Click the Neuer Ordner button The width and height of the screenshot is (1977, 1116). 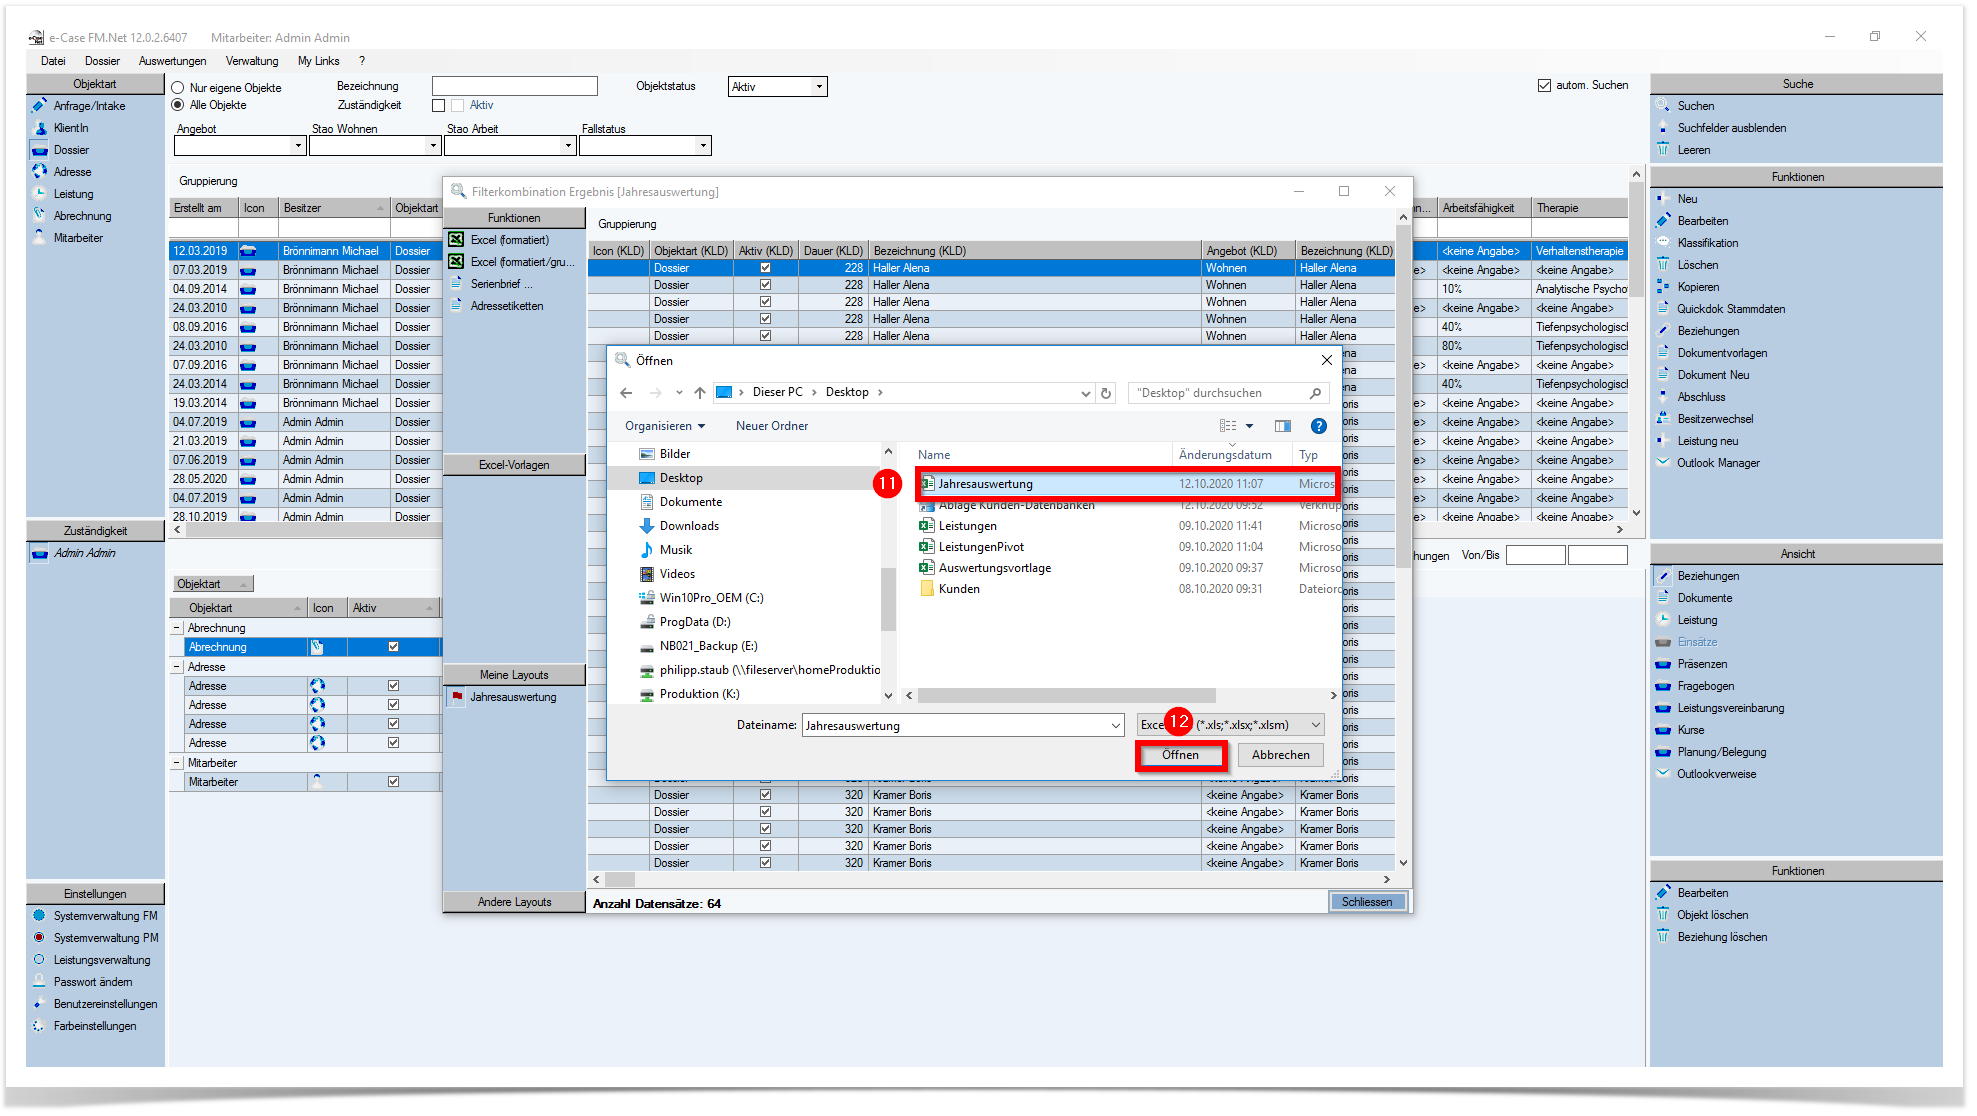pos(772,426)
